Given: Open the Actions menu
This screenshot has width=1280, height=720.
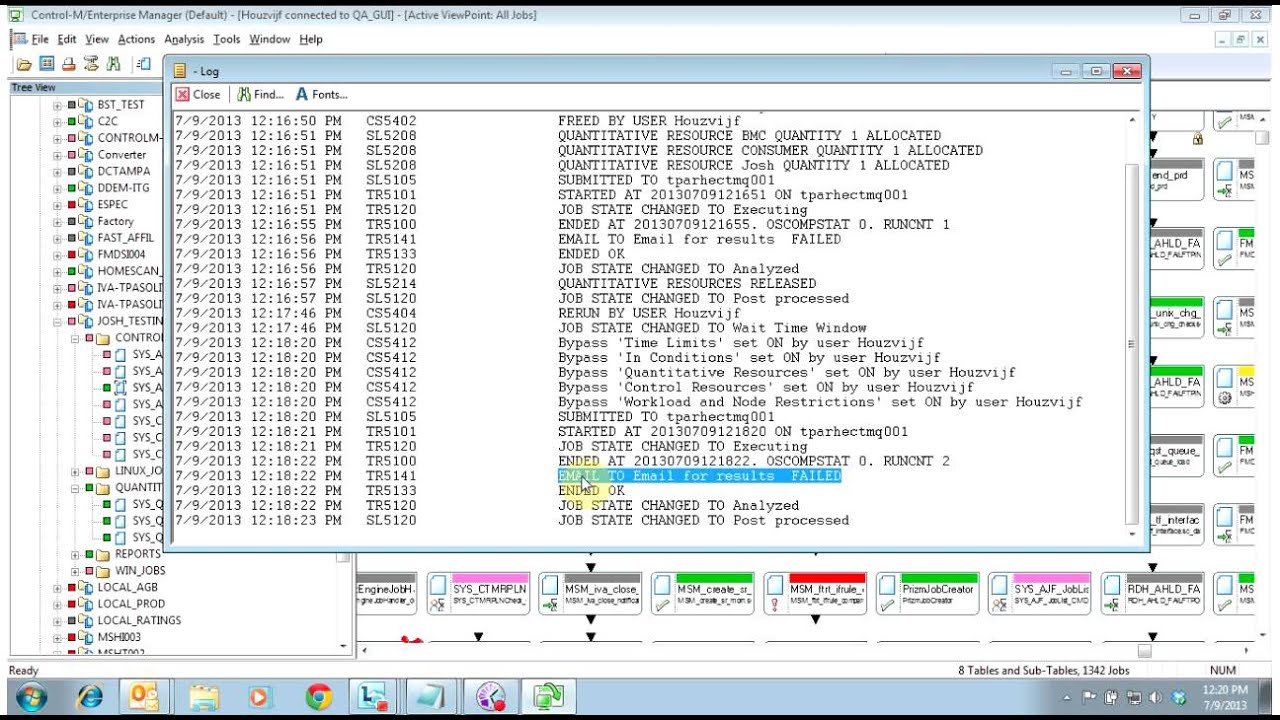Looking at the screenshot, I should pyautogui.click(x=136, y=39).
